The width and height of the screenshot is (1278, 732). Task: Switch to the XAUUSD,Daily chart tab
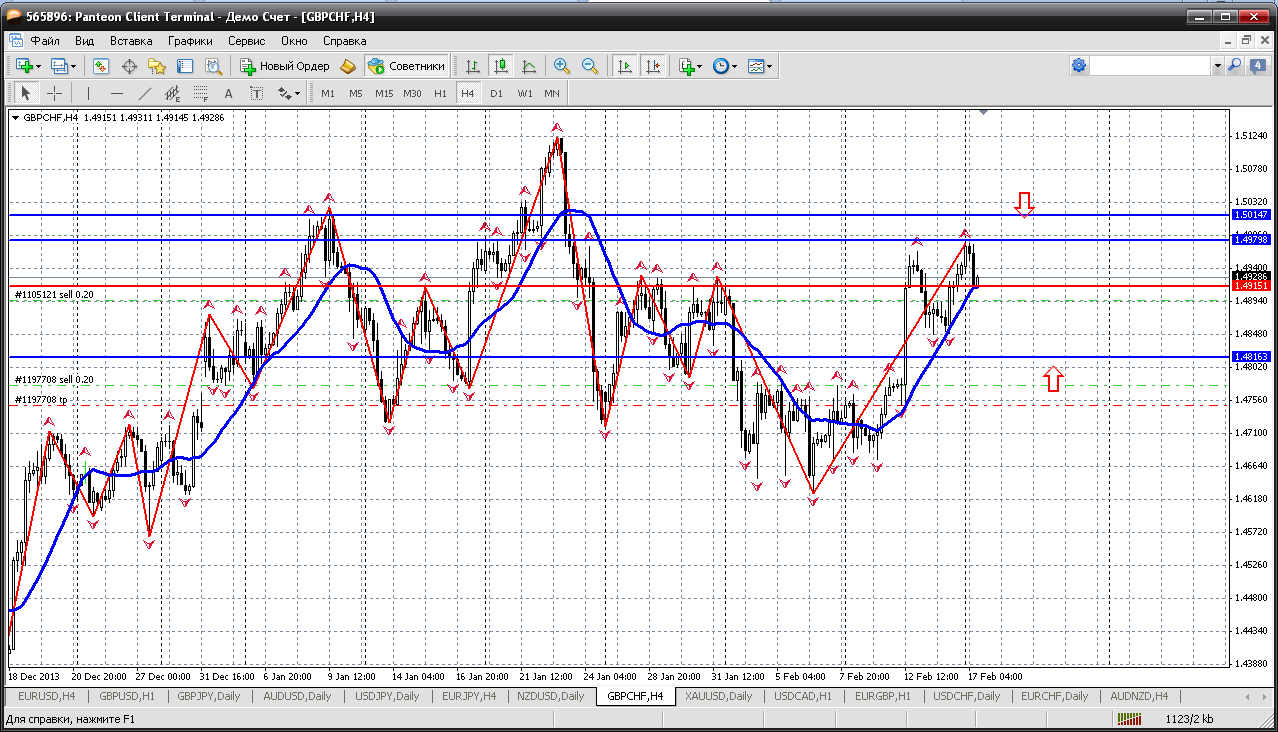pyautogui.click(x=719, y=696)
